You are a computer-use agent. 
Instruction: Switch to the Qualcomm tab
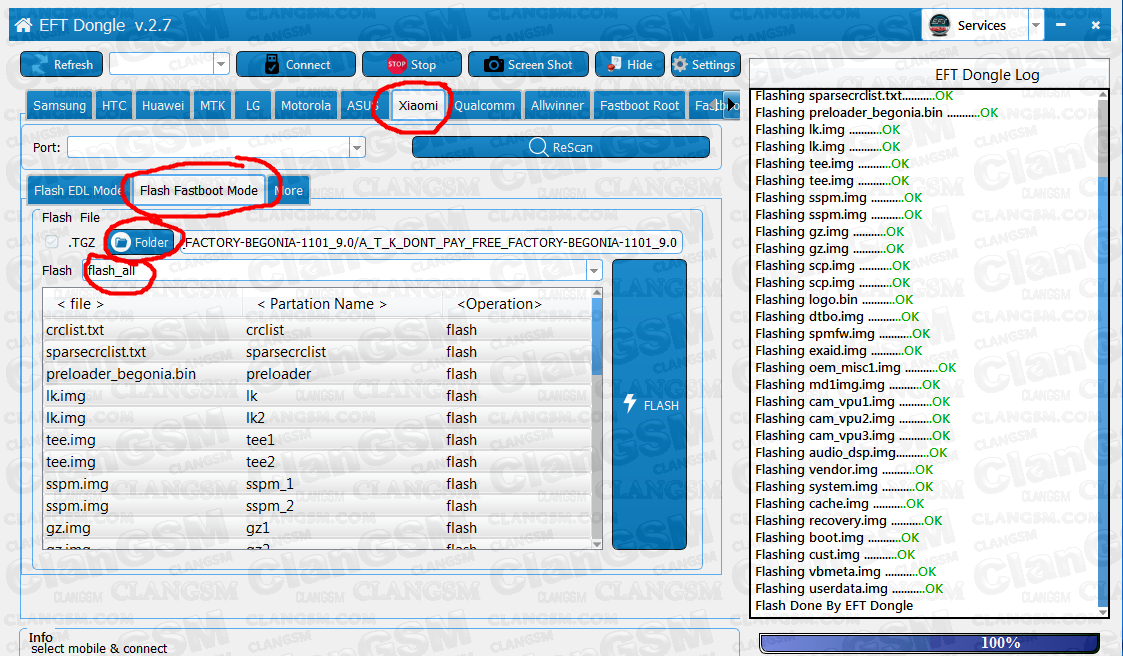point(485,106)
